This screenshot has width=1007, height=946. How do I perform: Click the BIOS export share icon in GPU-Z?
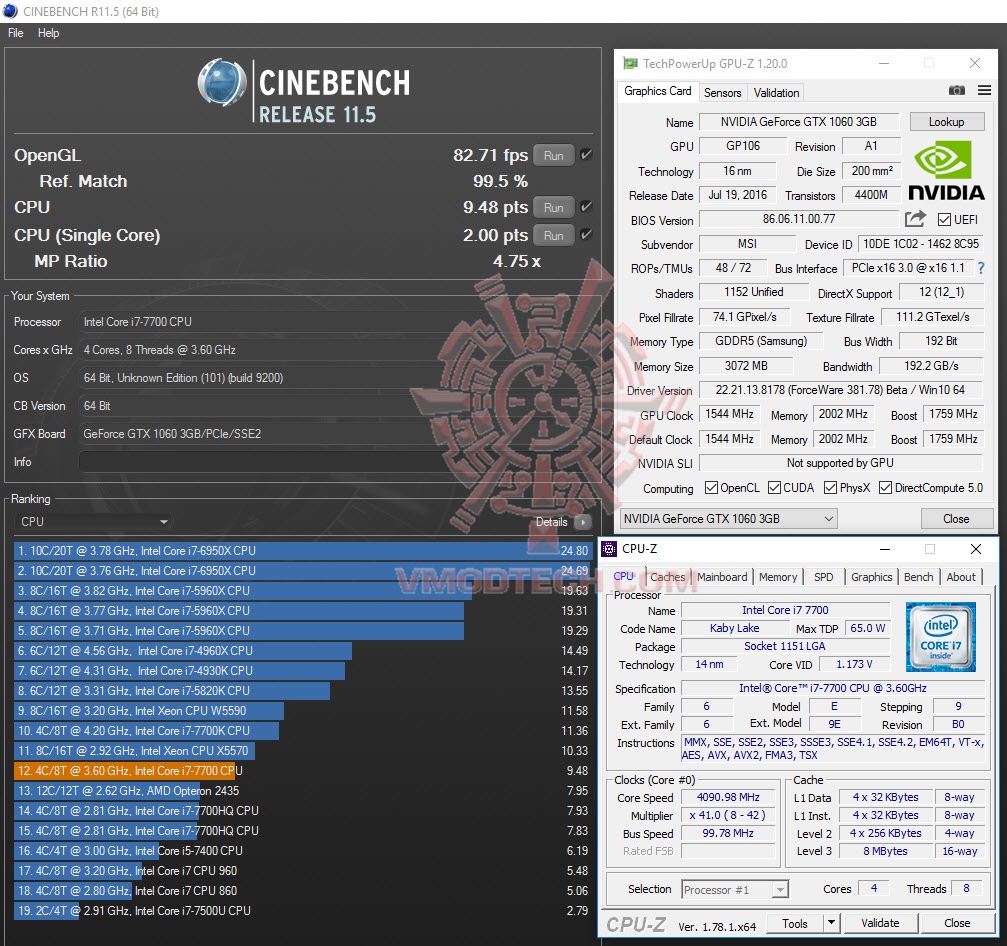(915, 219)
